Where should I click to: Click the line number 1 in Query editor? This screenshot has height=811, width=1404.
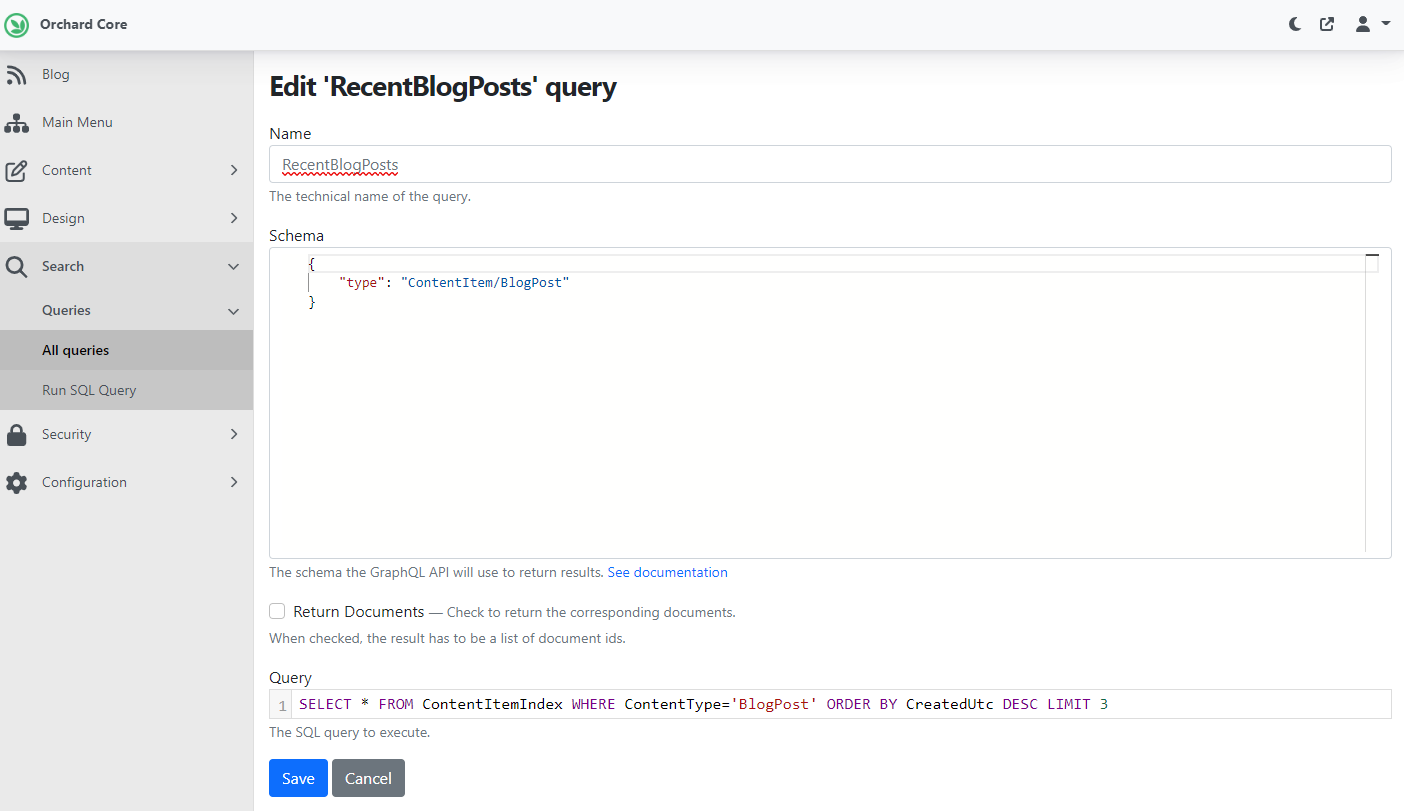282,704
